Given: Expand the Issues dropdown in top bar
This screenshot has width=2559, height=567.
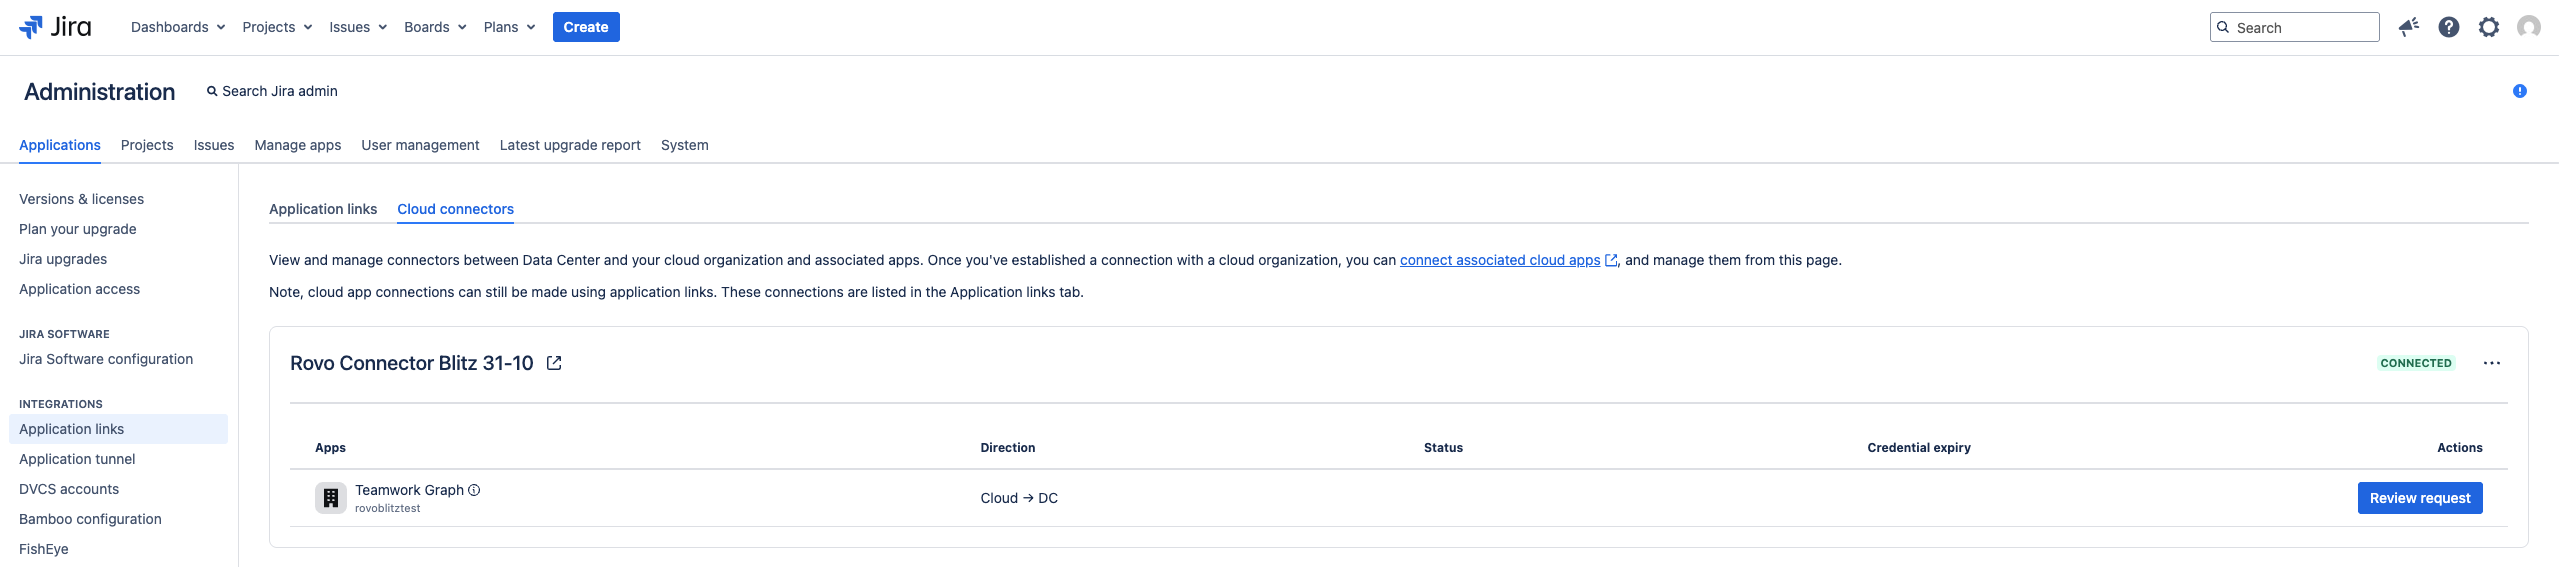Looking at the screenshot, I should pyautogui.click(x=358, y=27).
